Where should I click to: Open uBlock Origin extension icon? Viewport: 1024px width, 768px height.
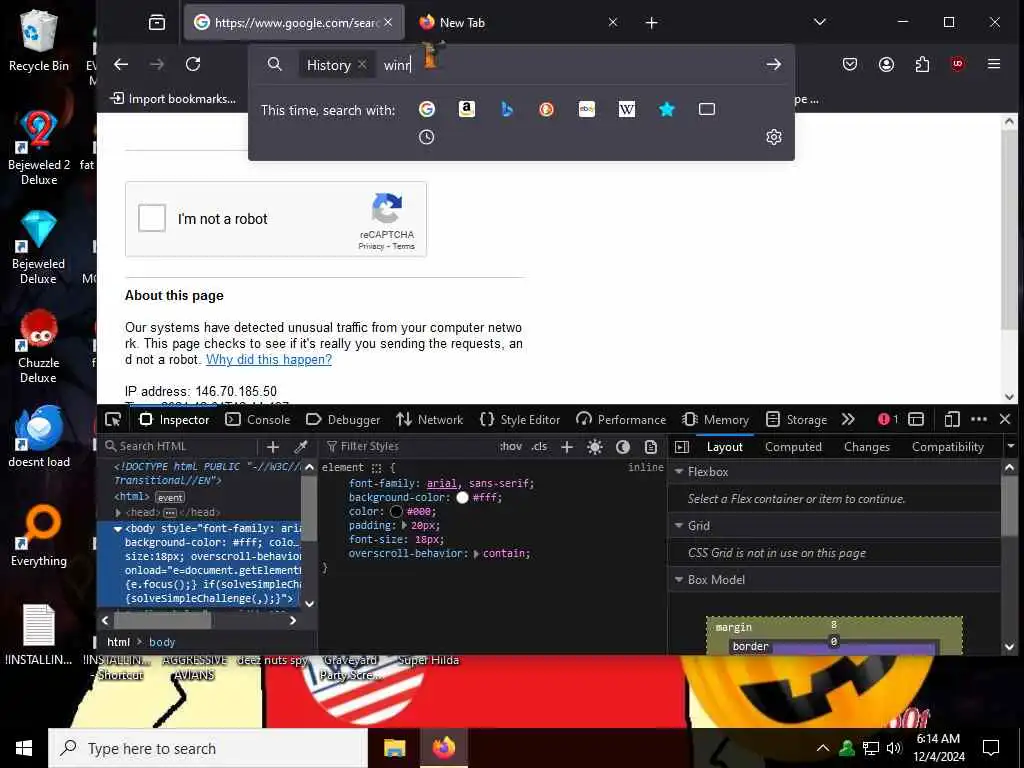(x=957, y=64)
